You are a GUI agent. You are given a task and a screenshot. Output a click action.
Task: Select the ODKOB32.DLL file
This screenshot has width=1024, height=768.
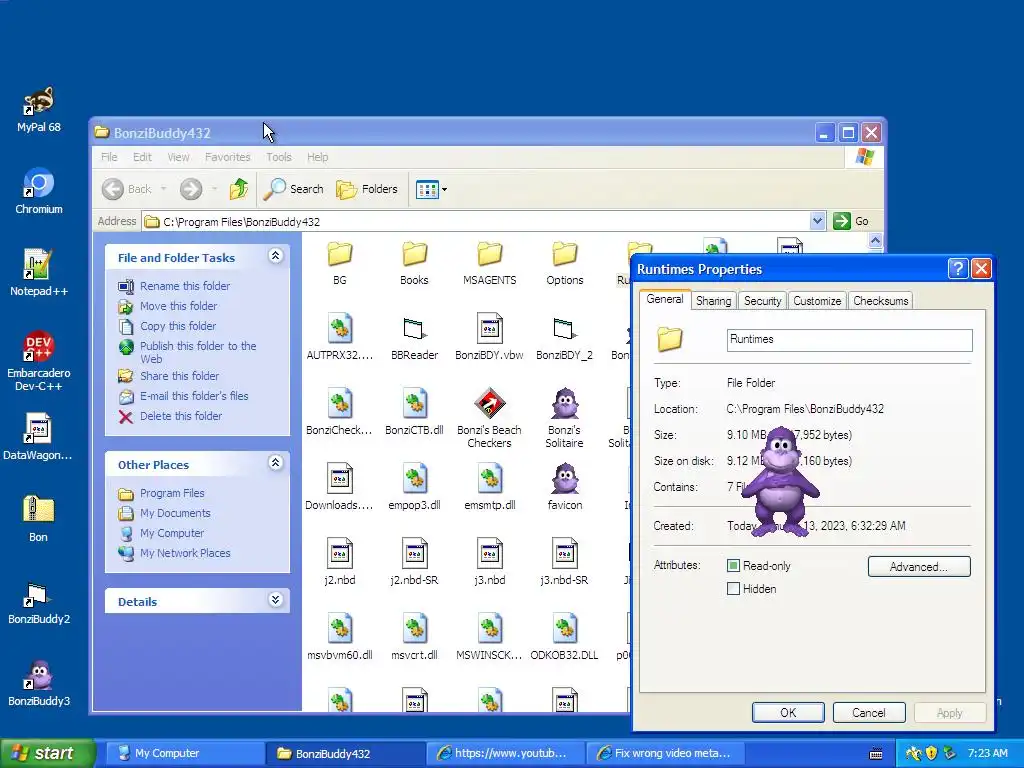(x=564, y=637)
